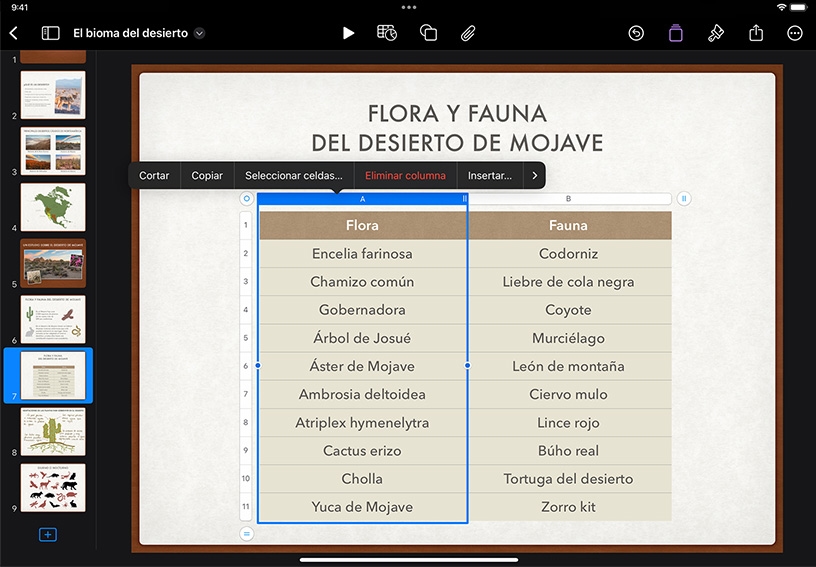Tap the Atriplex hymenelytra cell

[363, 422]
